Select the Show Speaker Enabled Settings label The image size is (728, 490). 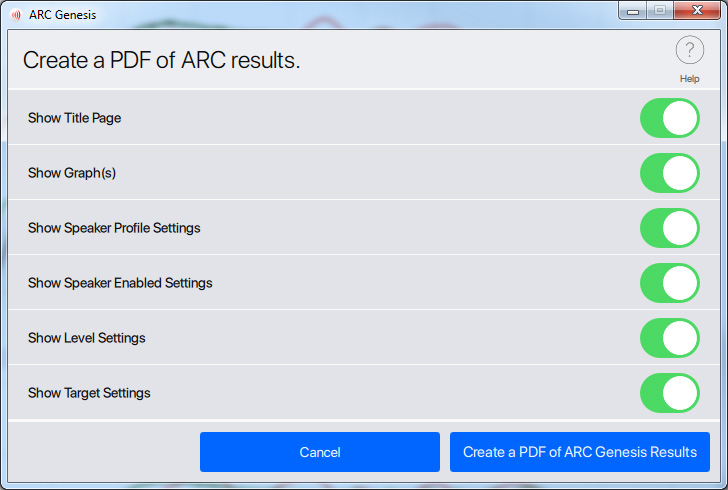[x=120, y=283]
